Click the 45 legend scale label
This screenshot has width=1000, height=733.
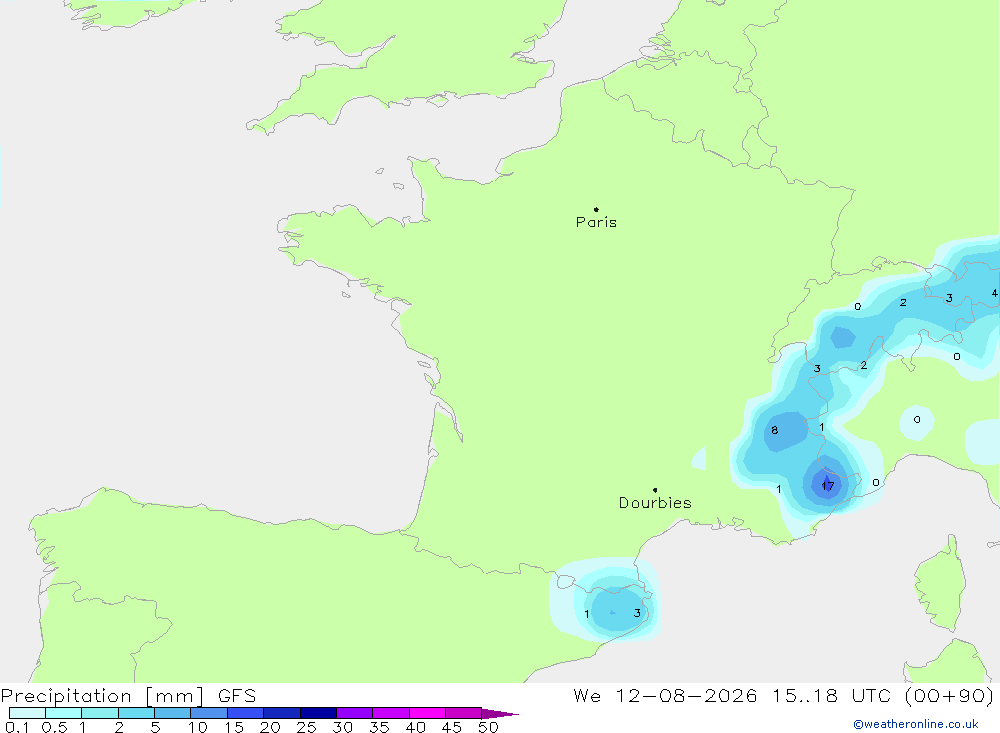coord(452,727)
